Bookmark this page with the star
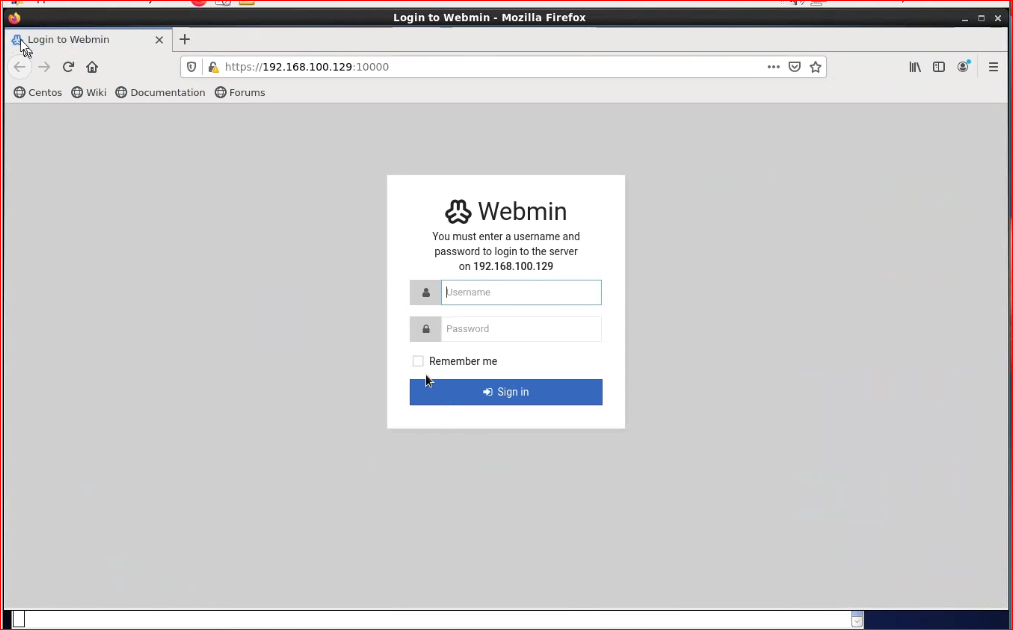This screenshot has height=630, width=1013. coord(815,67)
